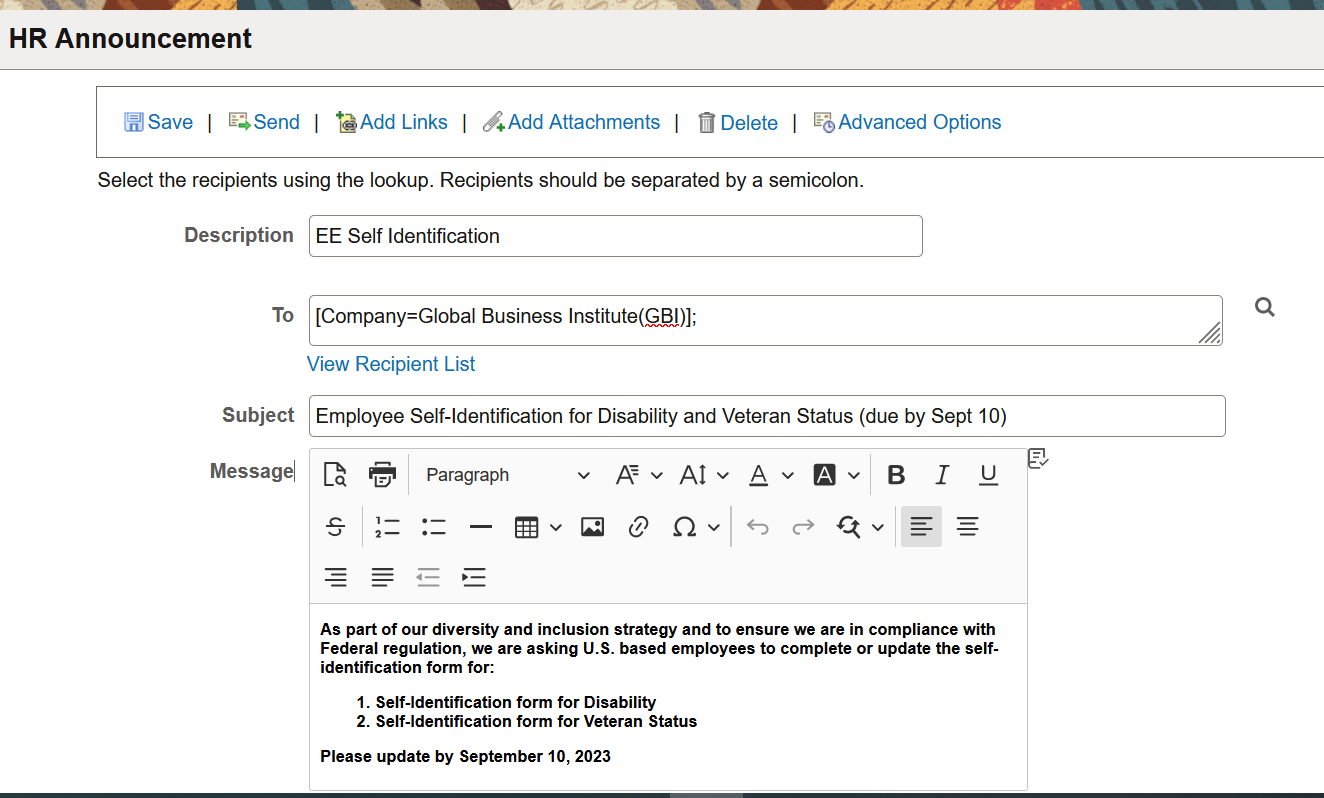Click the Save link in the toolbar

tap(158, 122)
